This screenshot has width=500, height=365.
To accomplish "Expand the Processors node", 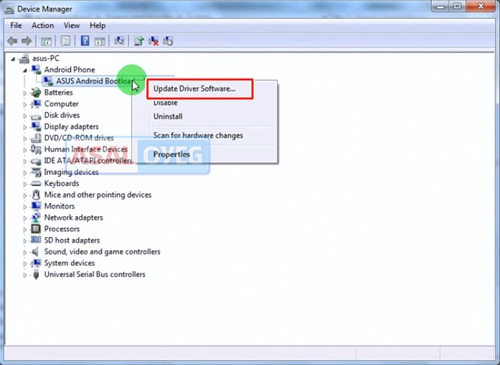I will click(x=25, y=229).
